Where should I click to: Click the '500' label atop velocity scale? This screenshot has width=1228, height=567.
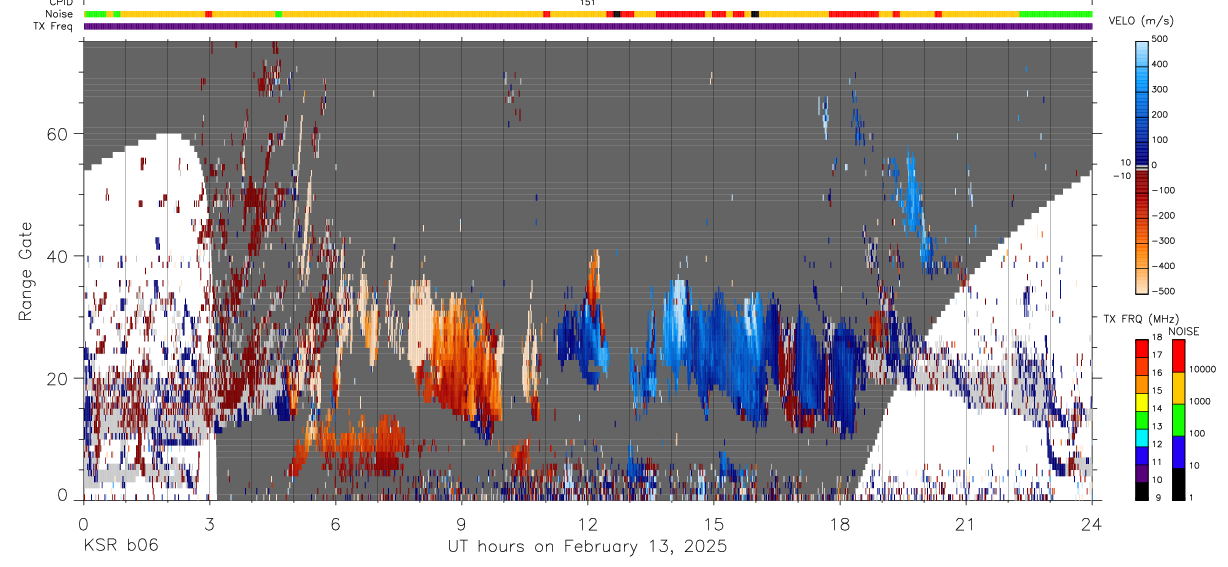[1161, 39]
